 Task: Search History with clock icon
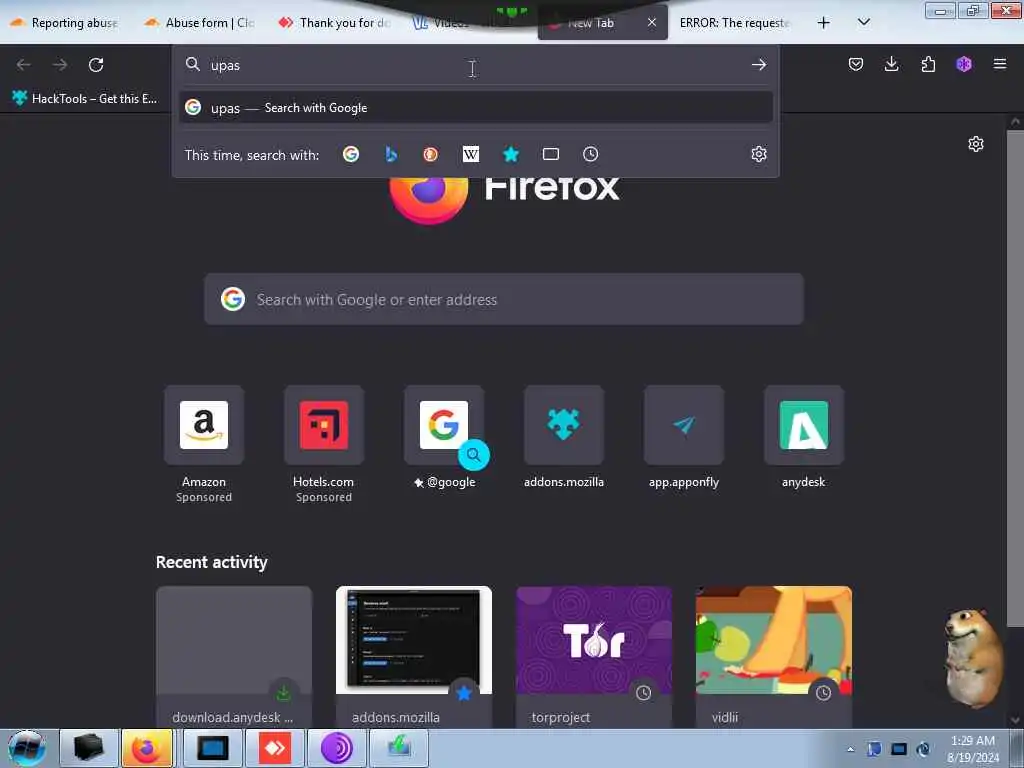pos(590,154)
